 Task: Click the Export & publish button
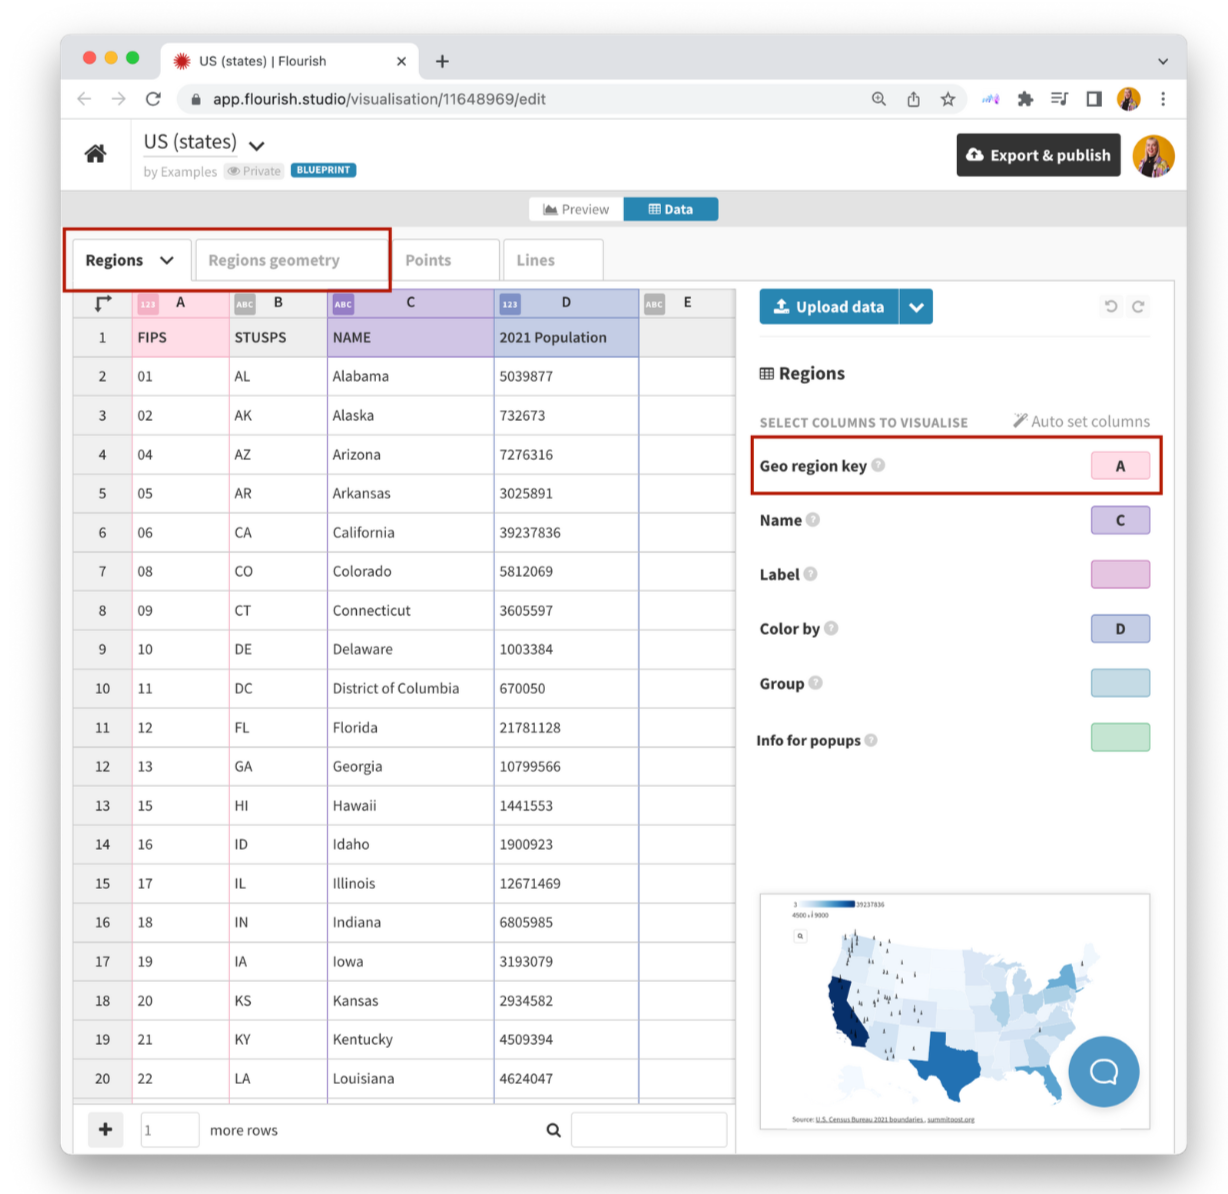(1039, 155)
